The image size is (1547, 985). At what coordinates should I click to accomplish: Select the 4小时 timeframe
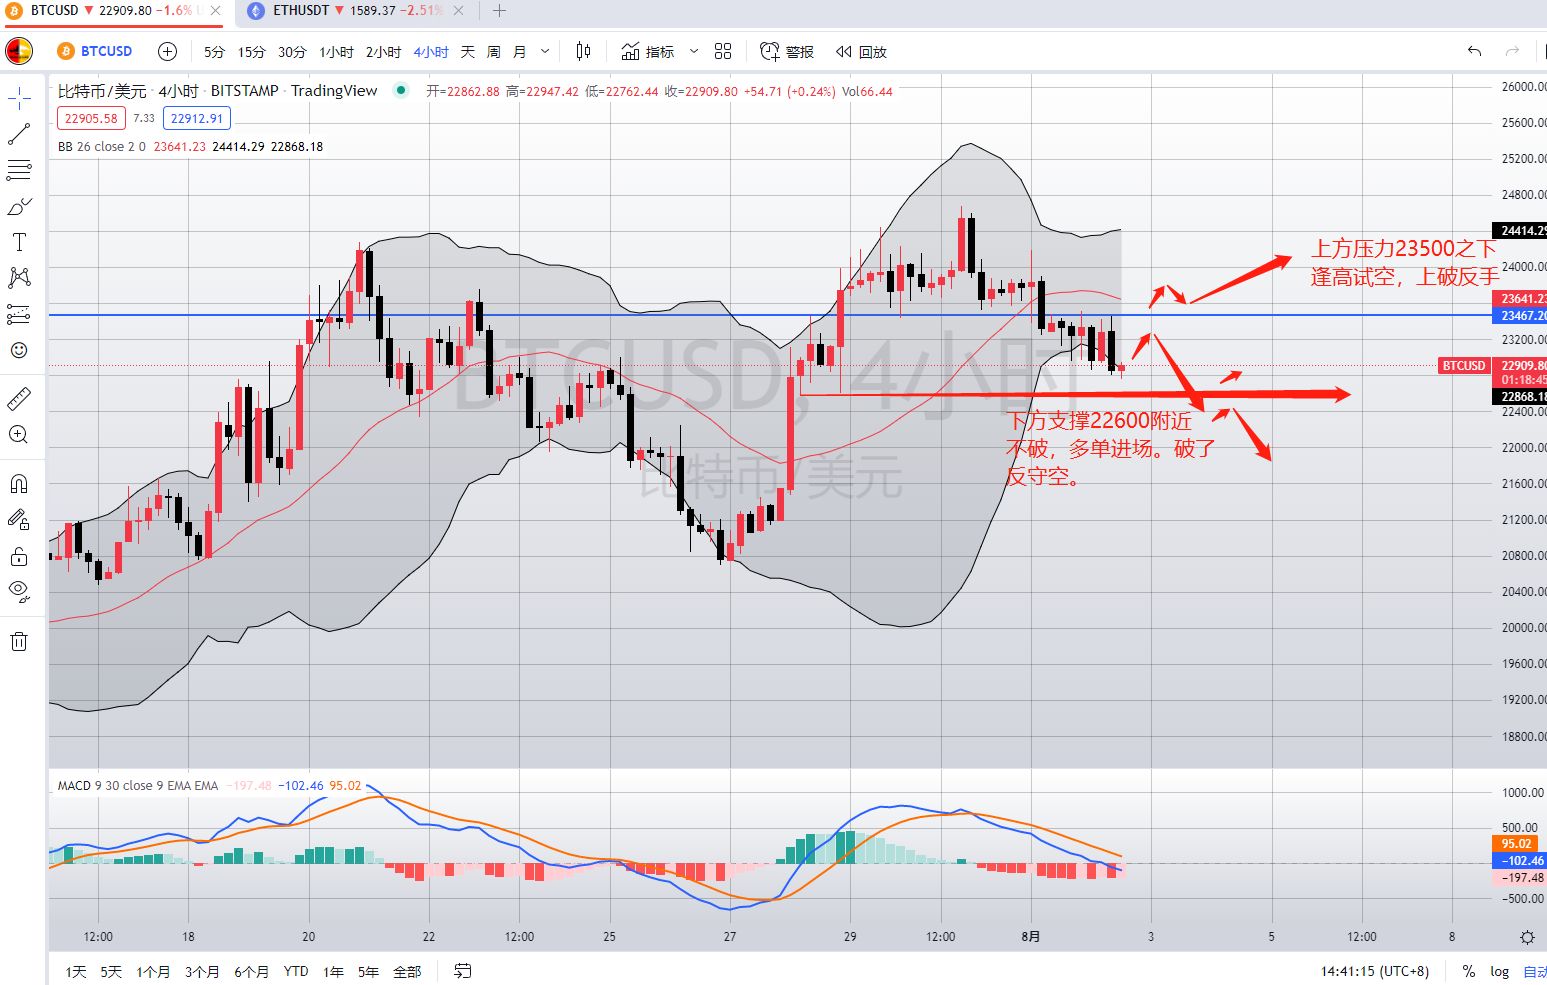click(431, 52)
